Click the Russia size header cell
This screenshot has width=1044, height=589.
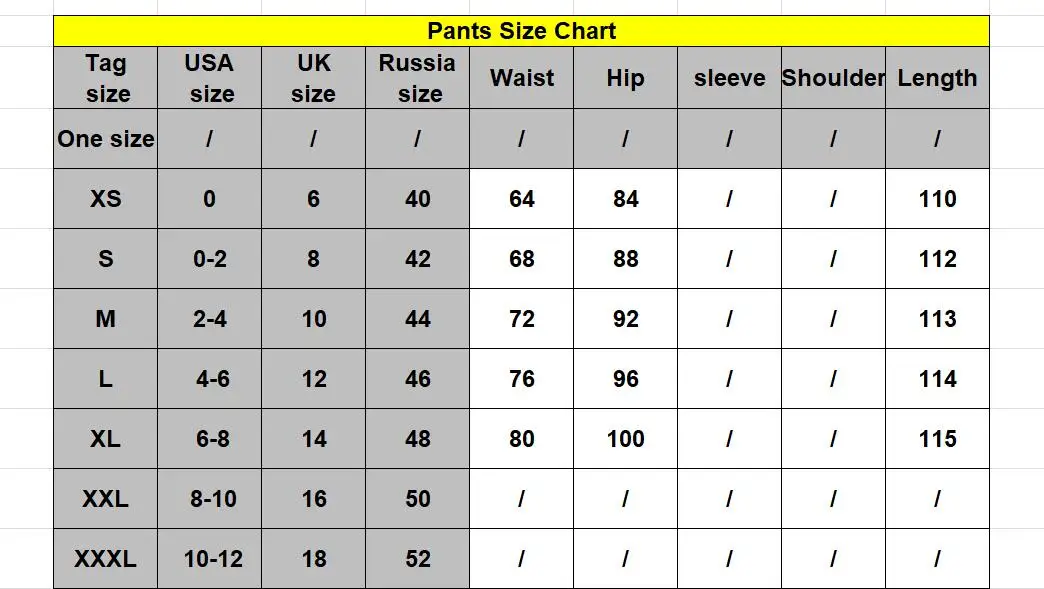[x=417, y=78]
